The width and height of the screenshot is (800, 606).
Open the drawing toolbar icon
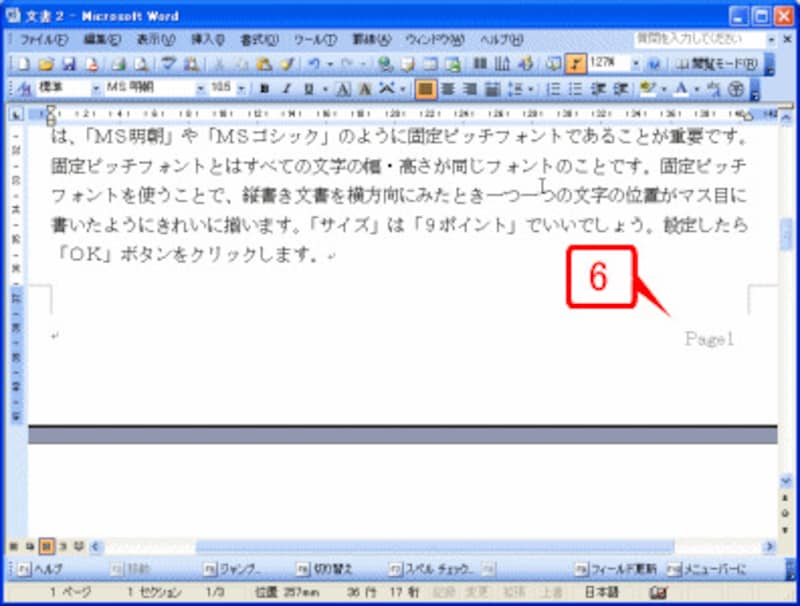coord(526,64)
